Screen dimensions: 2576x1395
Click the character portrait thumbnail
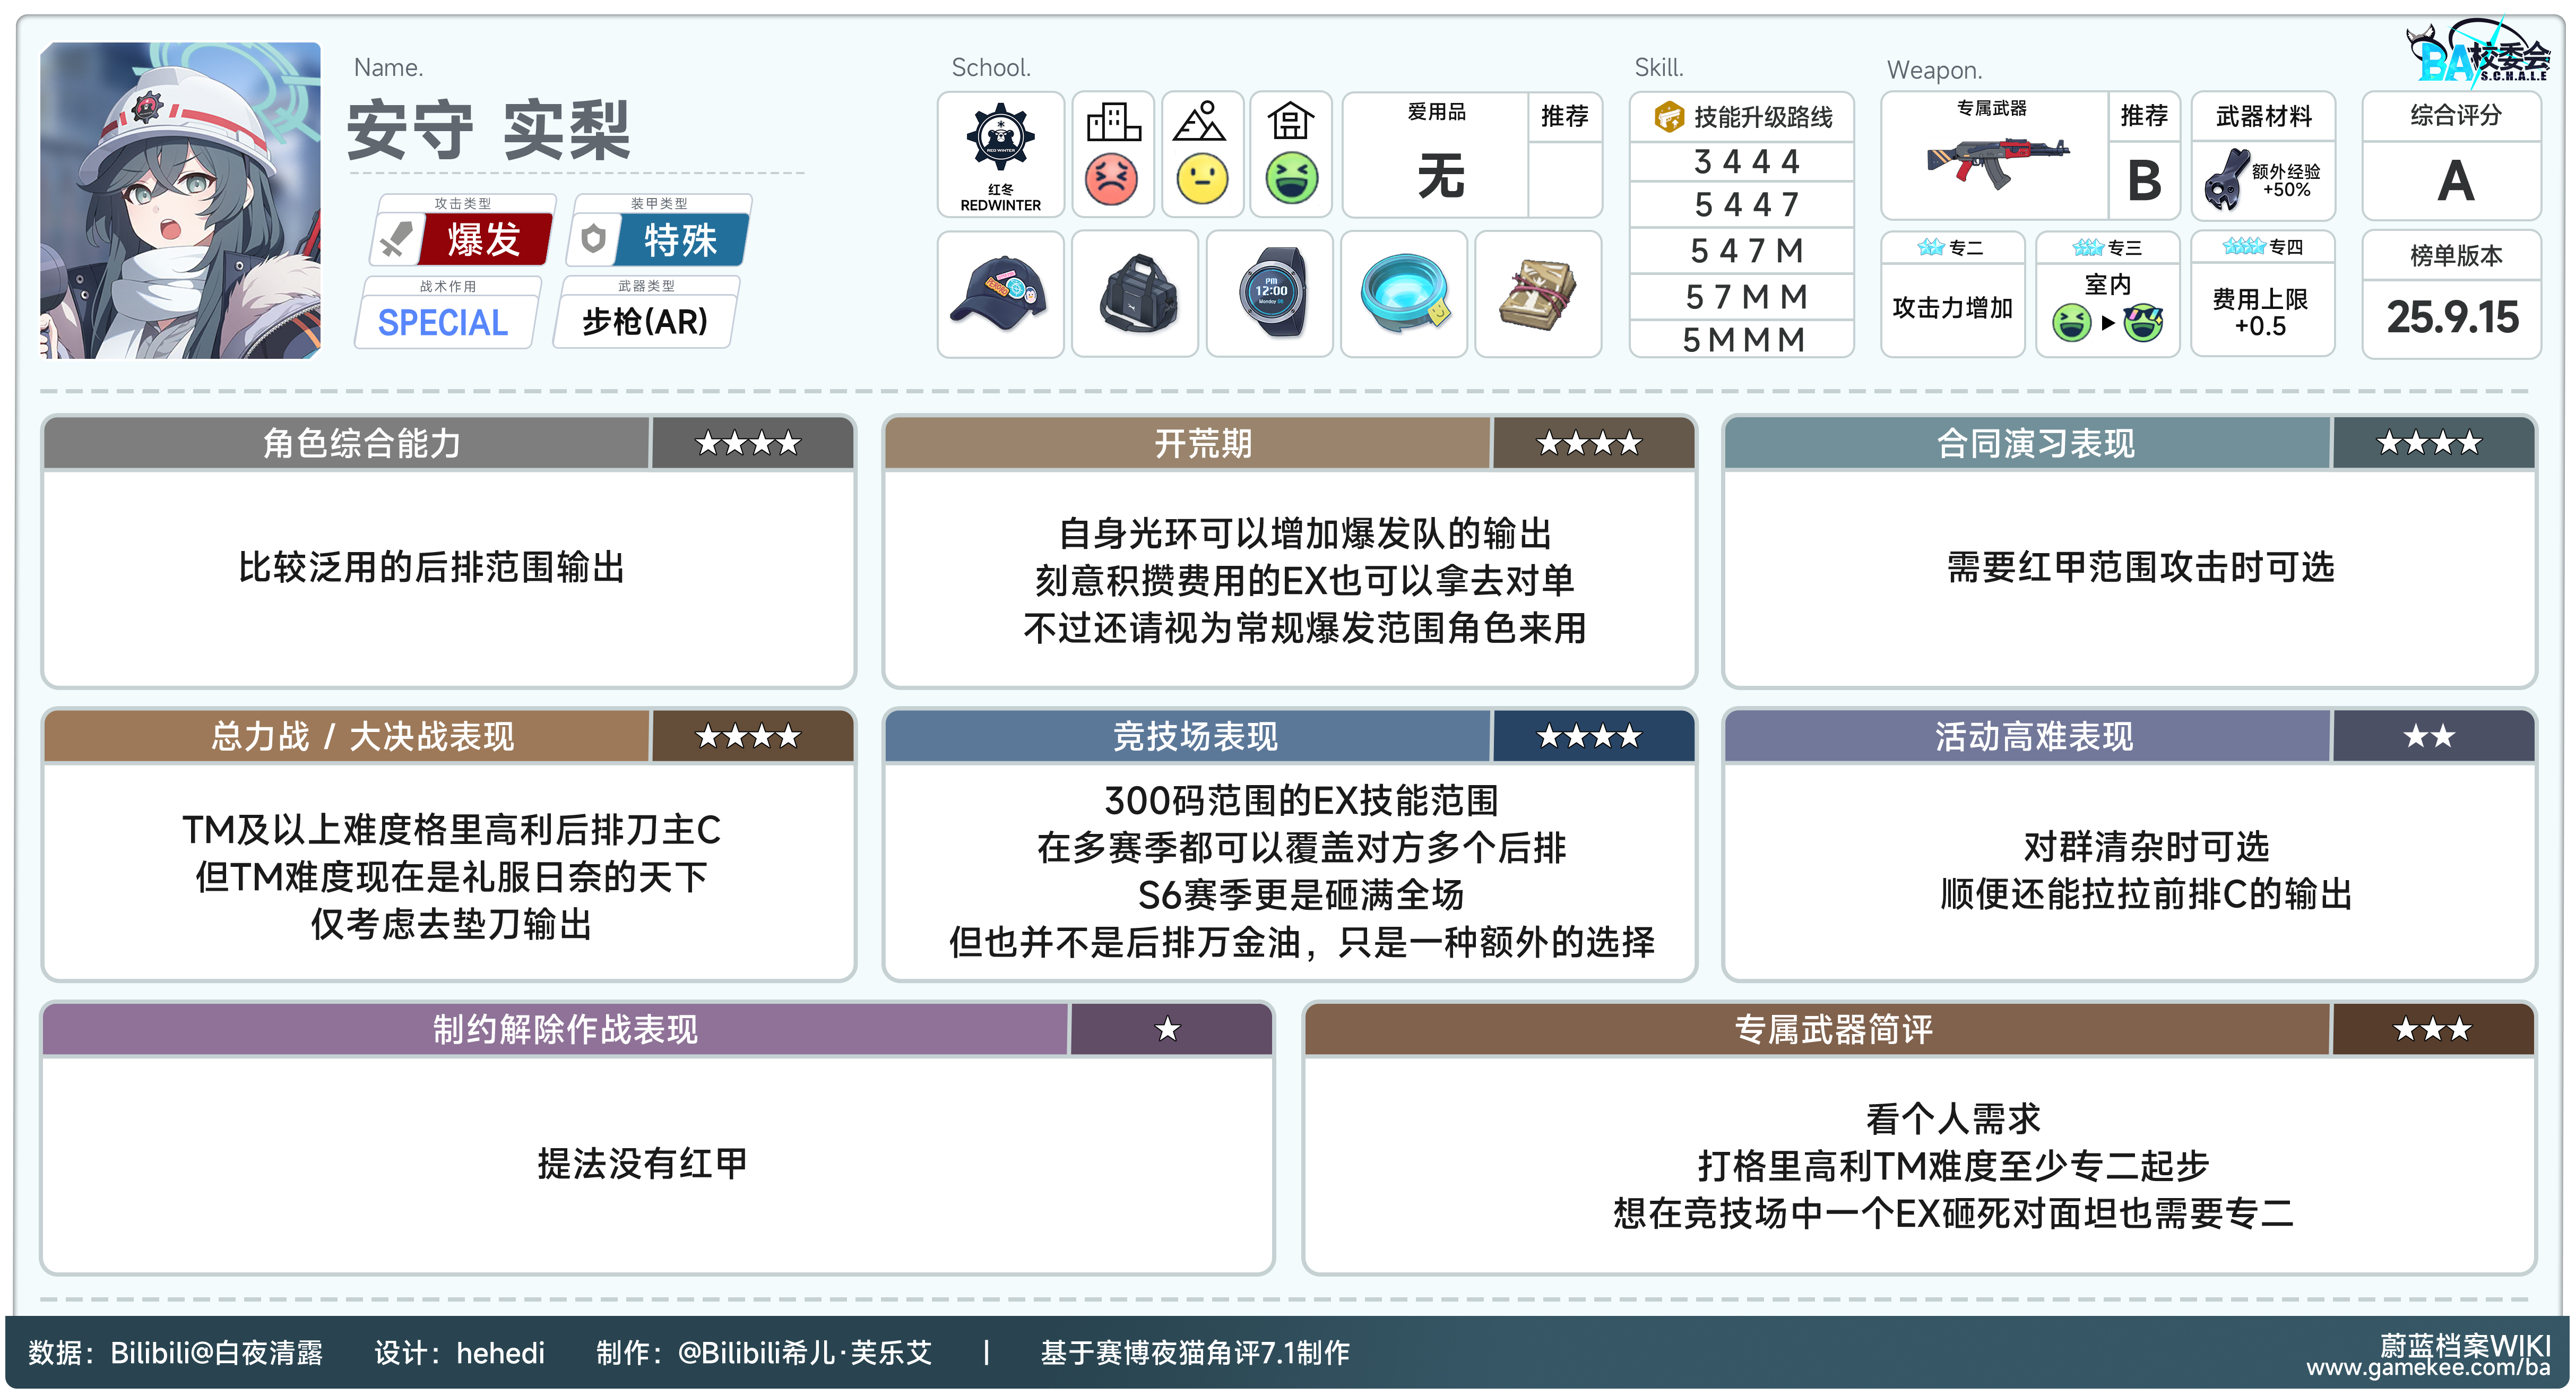click(181, 200)
